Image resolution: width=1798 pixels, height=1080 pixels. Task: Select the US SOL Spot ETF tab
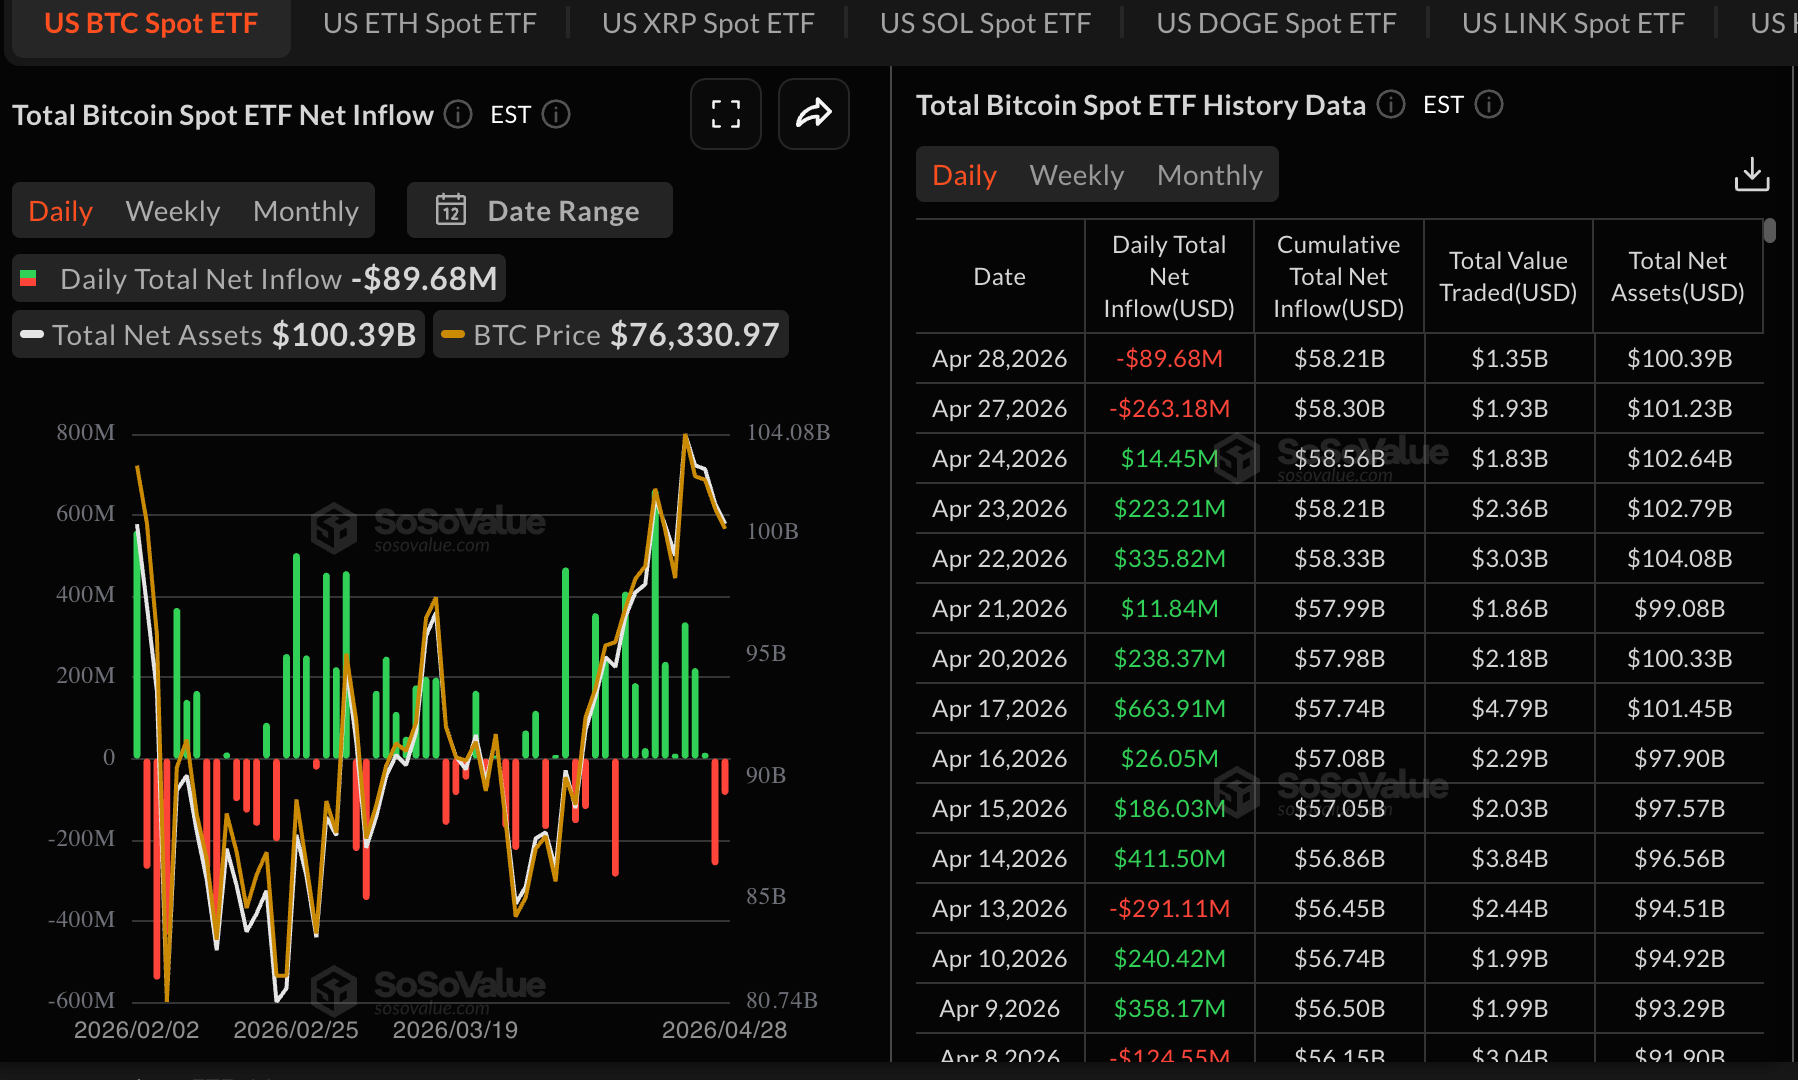tap(984, 23)
